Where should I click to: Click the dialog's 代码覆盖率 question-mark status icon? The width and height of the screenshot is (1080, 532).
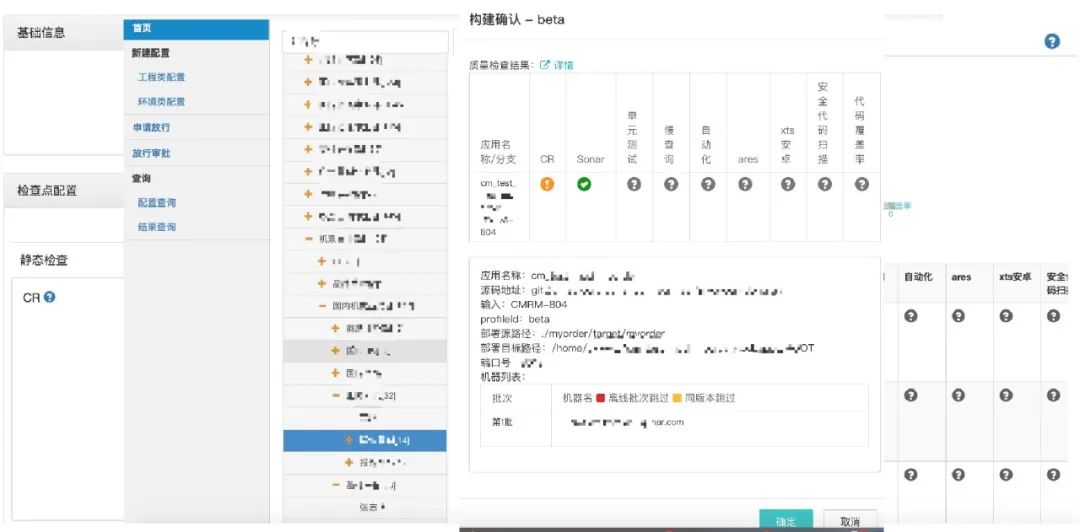(x=862, y=184)
